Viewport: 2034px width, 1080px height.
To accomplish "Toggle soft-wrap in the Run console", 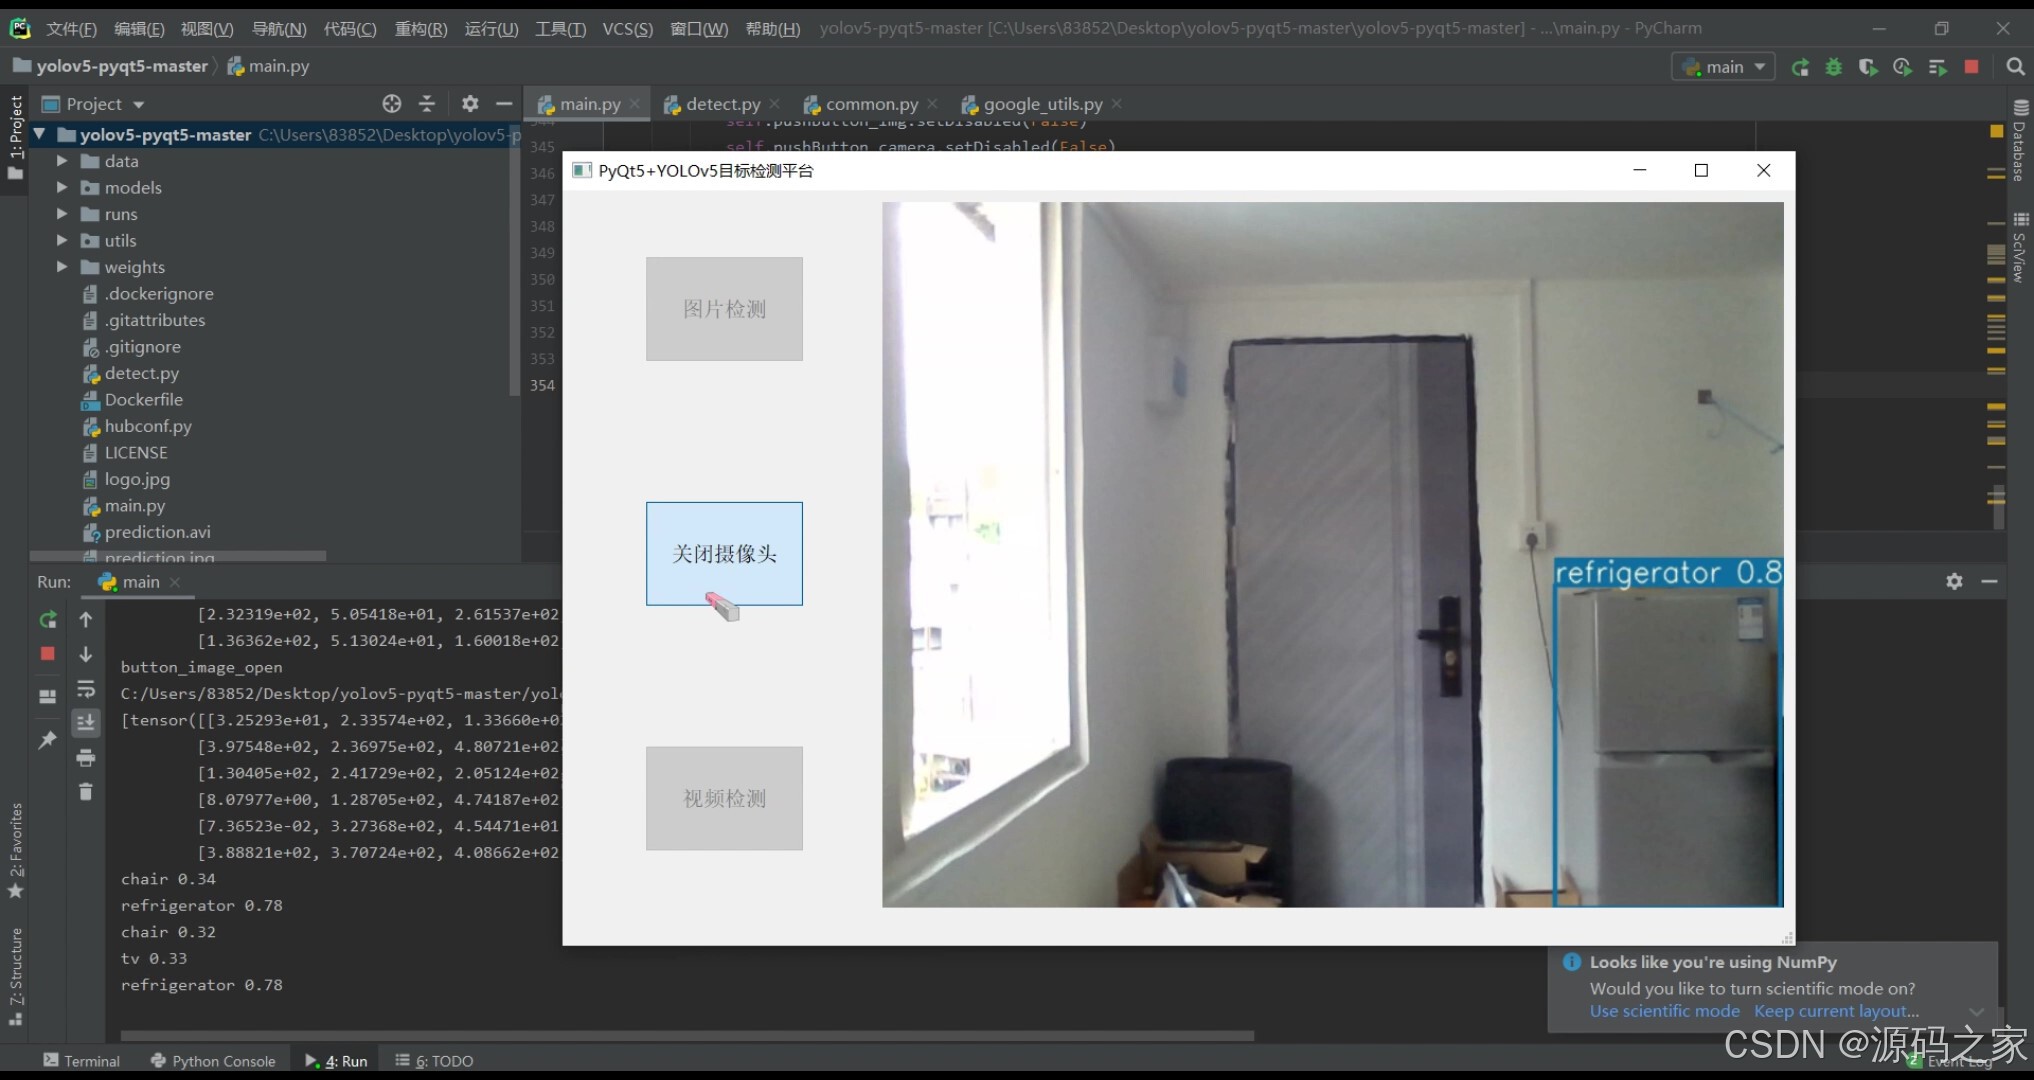I will (86, 689).
